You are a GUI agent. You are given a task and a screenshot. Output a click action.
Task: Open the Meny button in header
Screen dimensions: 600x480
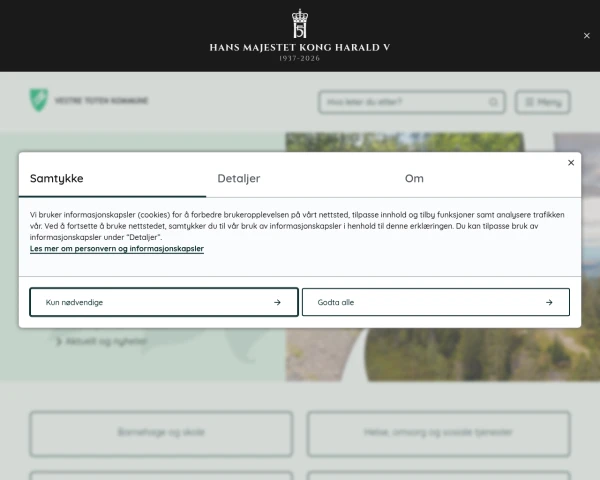coord(543,102)
